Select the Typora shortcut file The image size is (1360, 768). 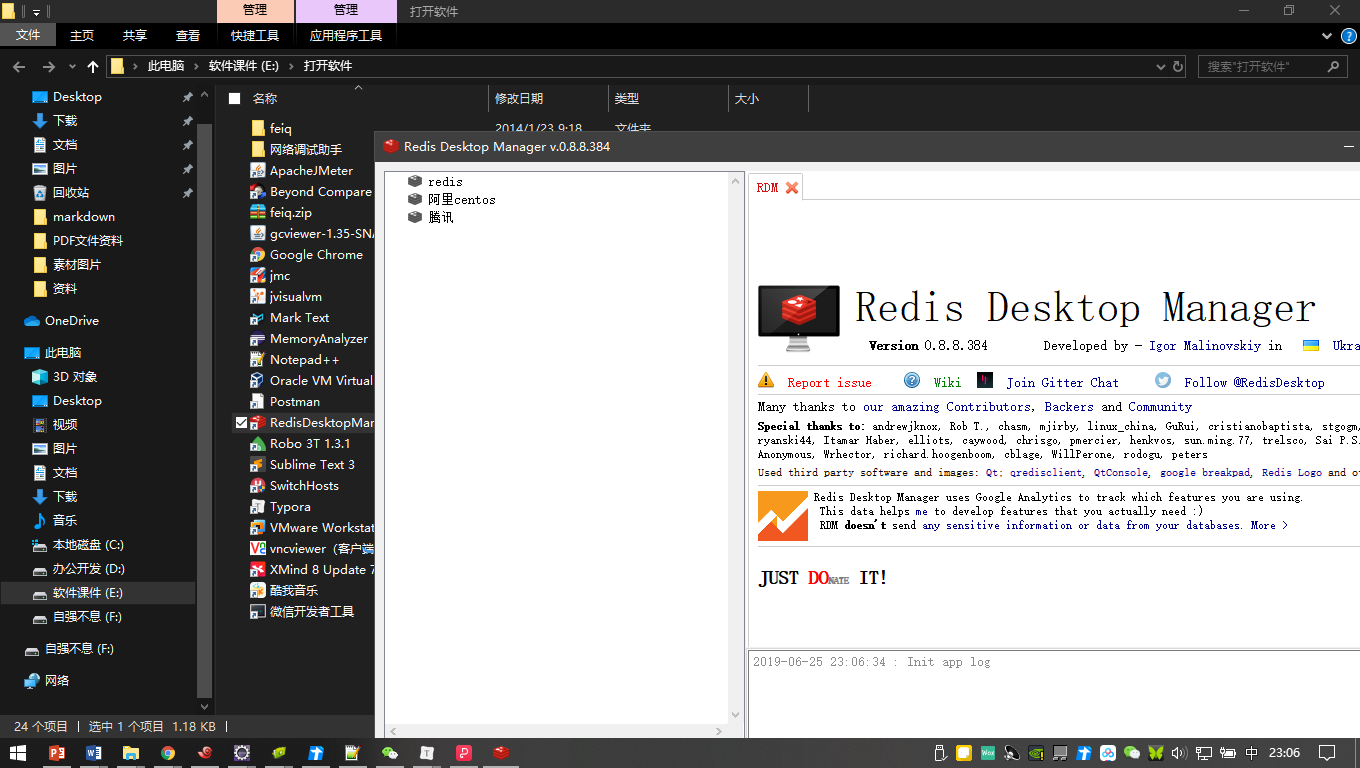[290, 507]
